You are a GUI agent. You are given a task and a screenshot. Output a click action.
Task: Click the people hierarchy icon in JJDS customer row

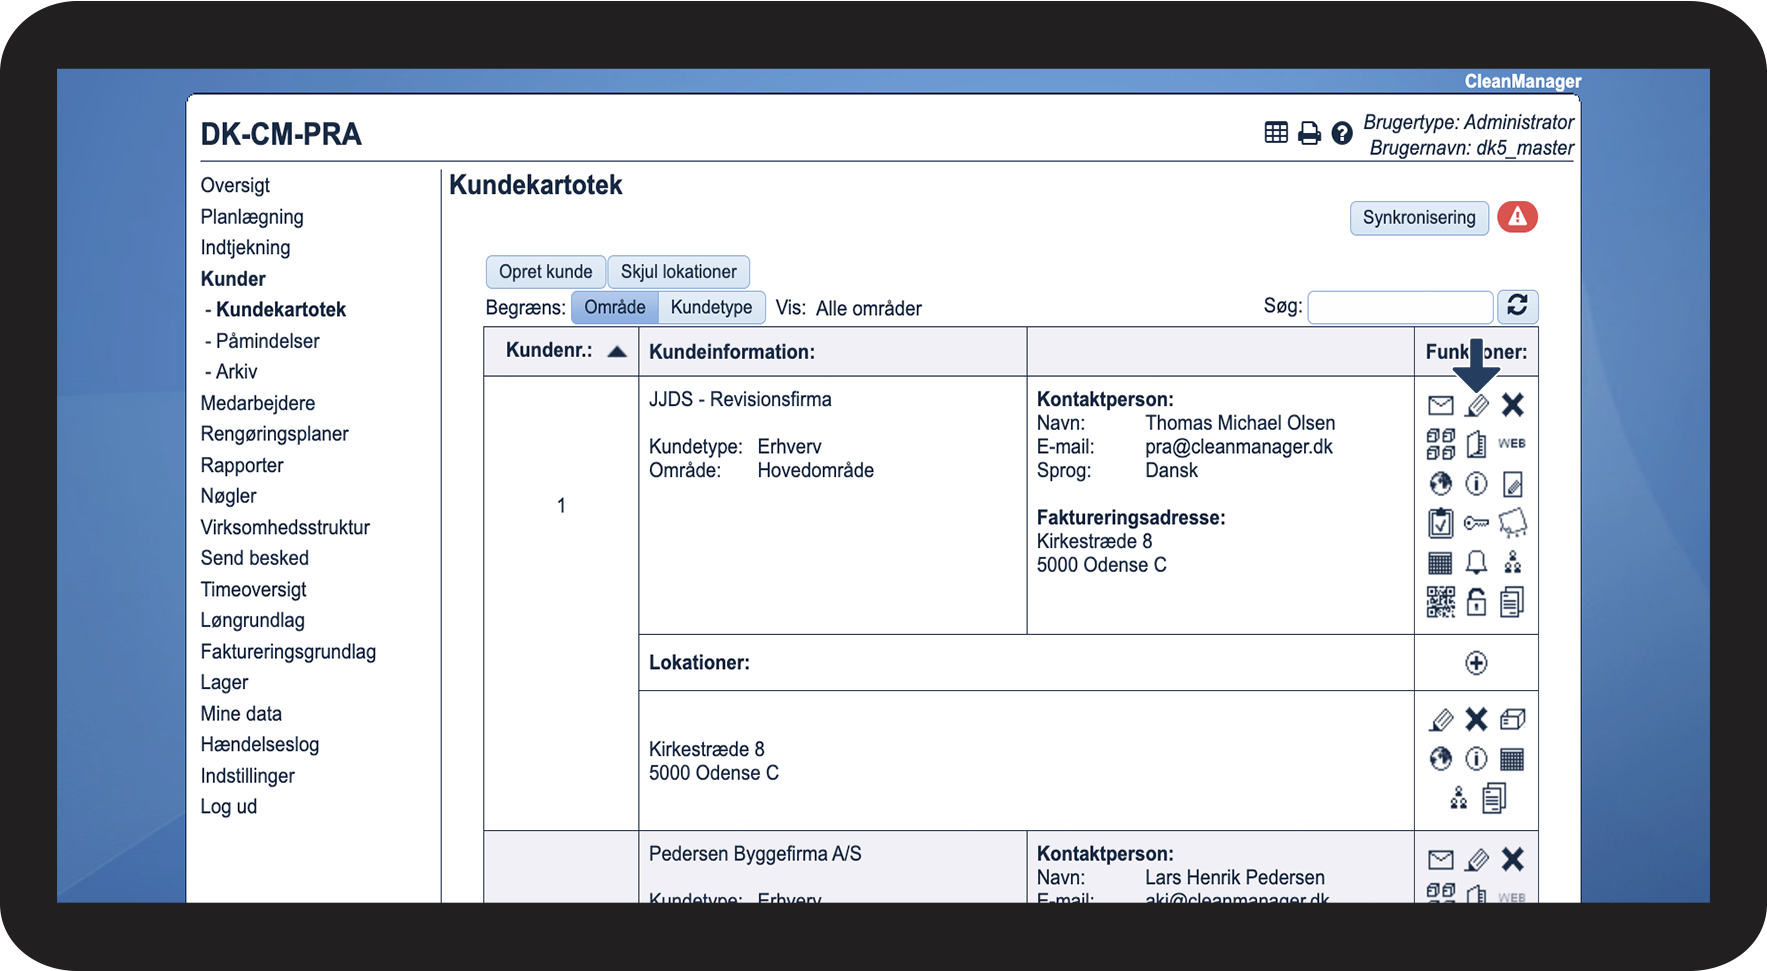[x=1513, y=562]
